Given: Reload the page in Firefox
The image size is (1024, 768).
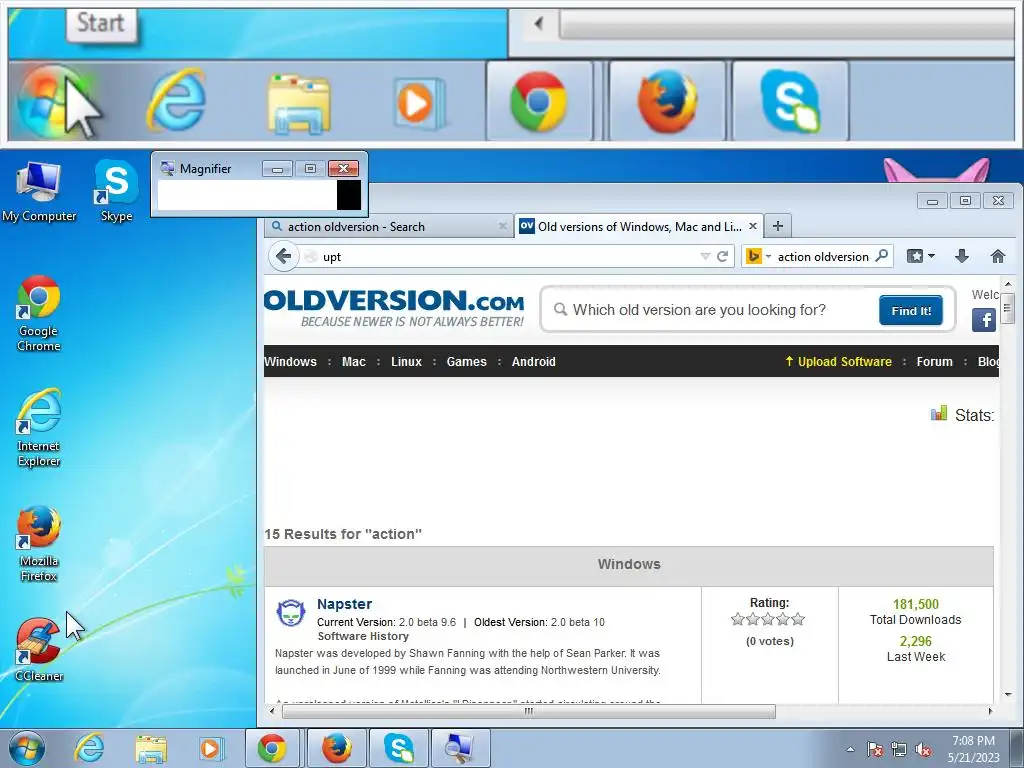Looking at the screenshot, I should coord(722,257).
